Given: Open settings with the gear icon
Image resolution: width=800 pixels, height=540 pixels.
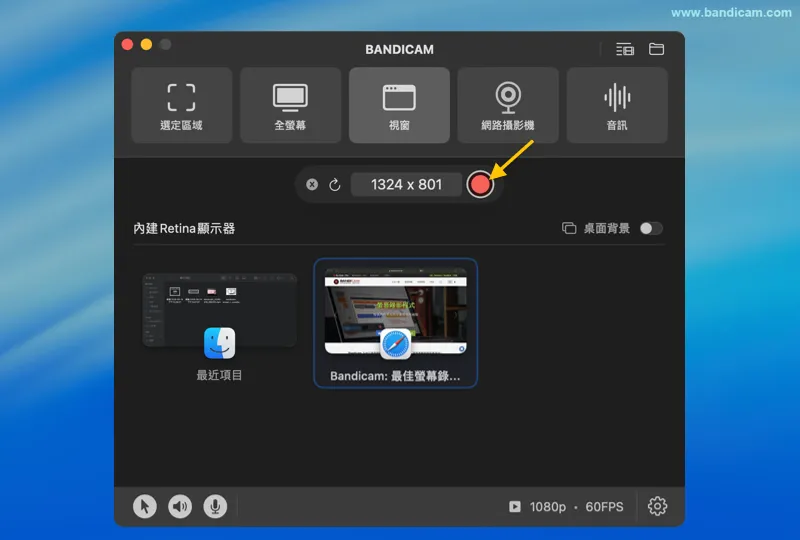Looking at the screenshot, I should [657, 506].
